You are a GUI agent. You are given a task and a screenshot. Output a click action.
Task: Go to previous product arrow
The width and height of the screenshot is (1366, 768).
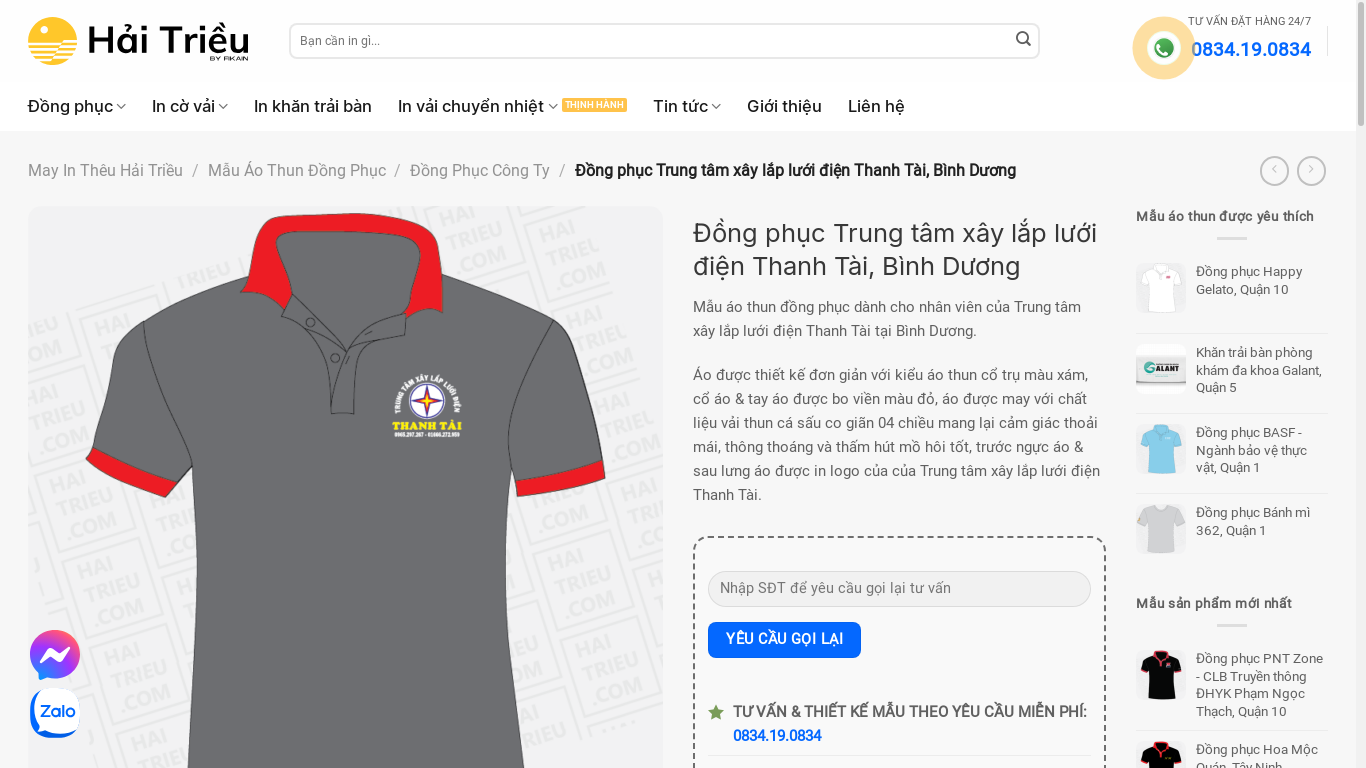tap(1274, 171)
